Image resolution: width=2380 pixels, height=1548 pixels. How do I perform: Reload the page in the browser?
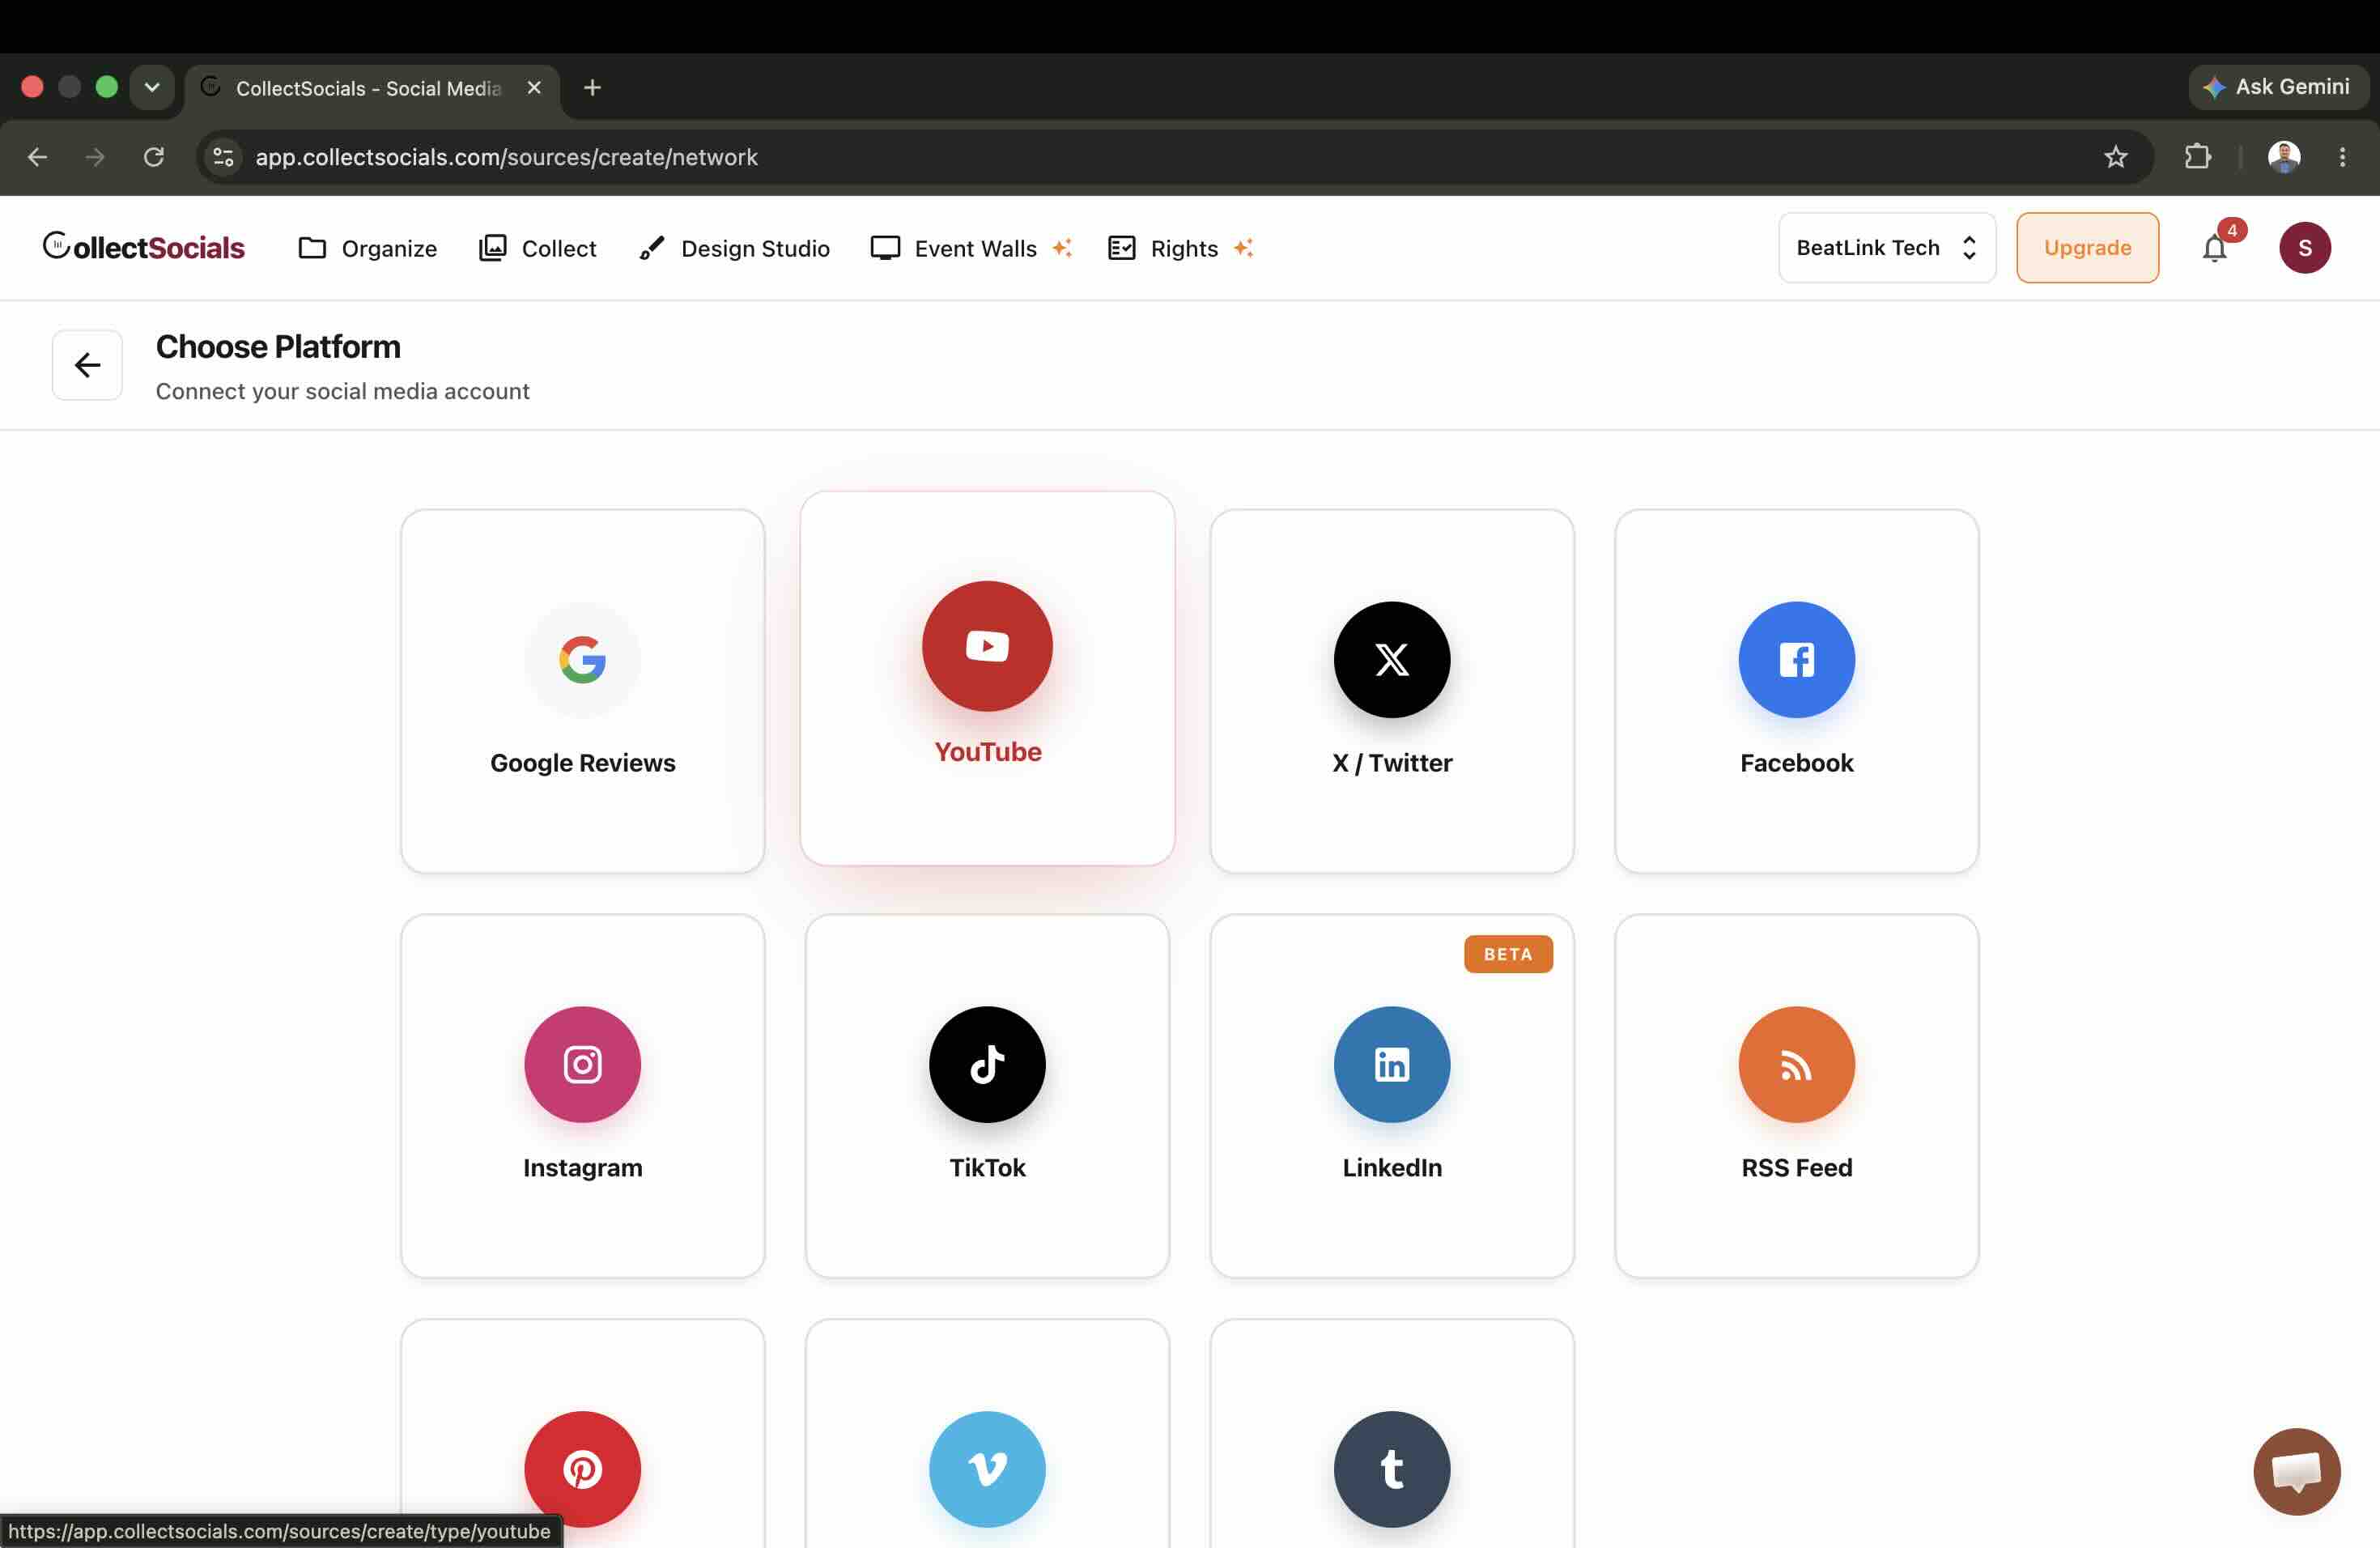tap(153, 157)
